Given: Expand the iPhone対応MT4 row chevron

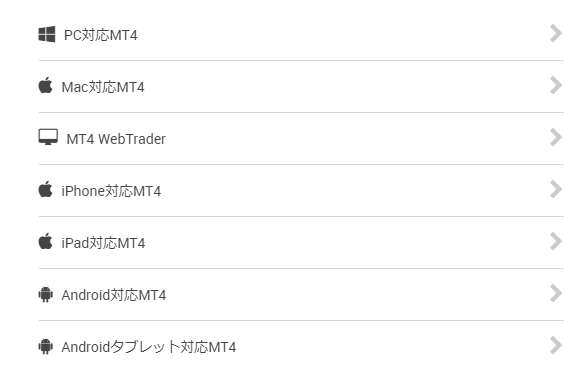Looking at the screenshot, I should coord(556,189).
